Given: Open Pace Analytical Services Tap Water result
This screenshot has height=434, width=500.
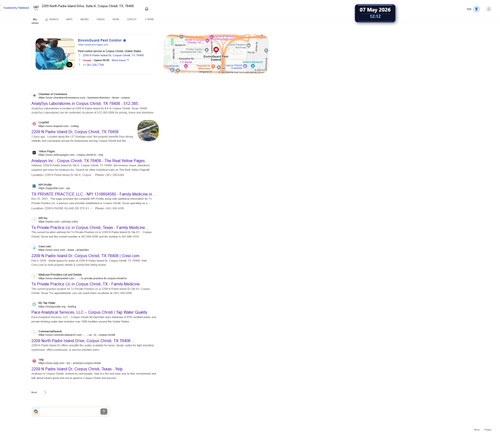Looking at the screenshot, I should click(89, 312).
